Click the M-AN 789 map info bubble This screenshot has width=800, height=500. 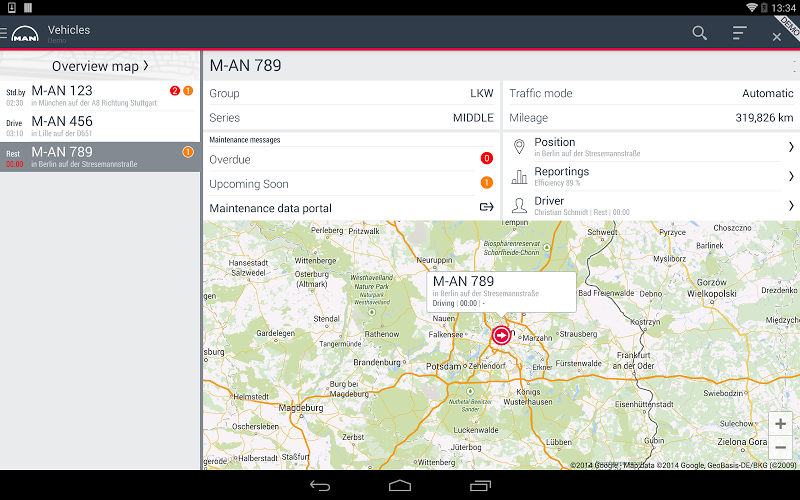pos(502,292)
